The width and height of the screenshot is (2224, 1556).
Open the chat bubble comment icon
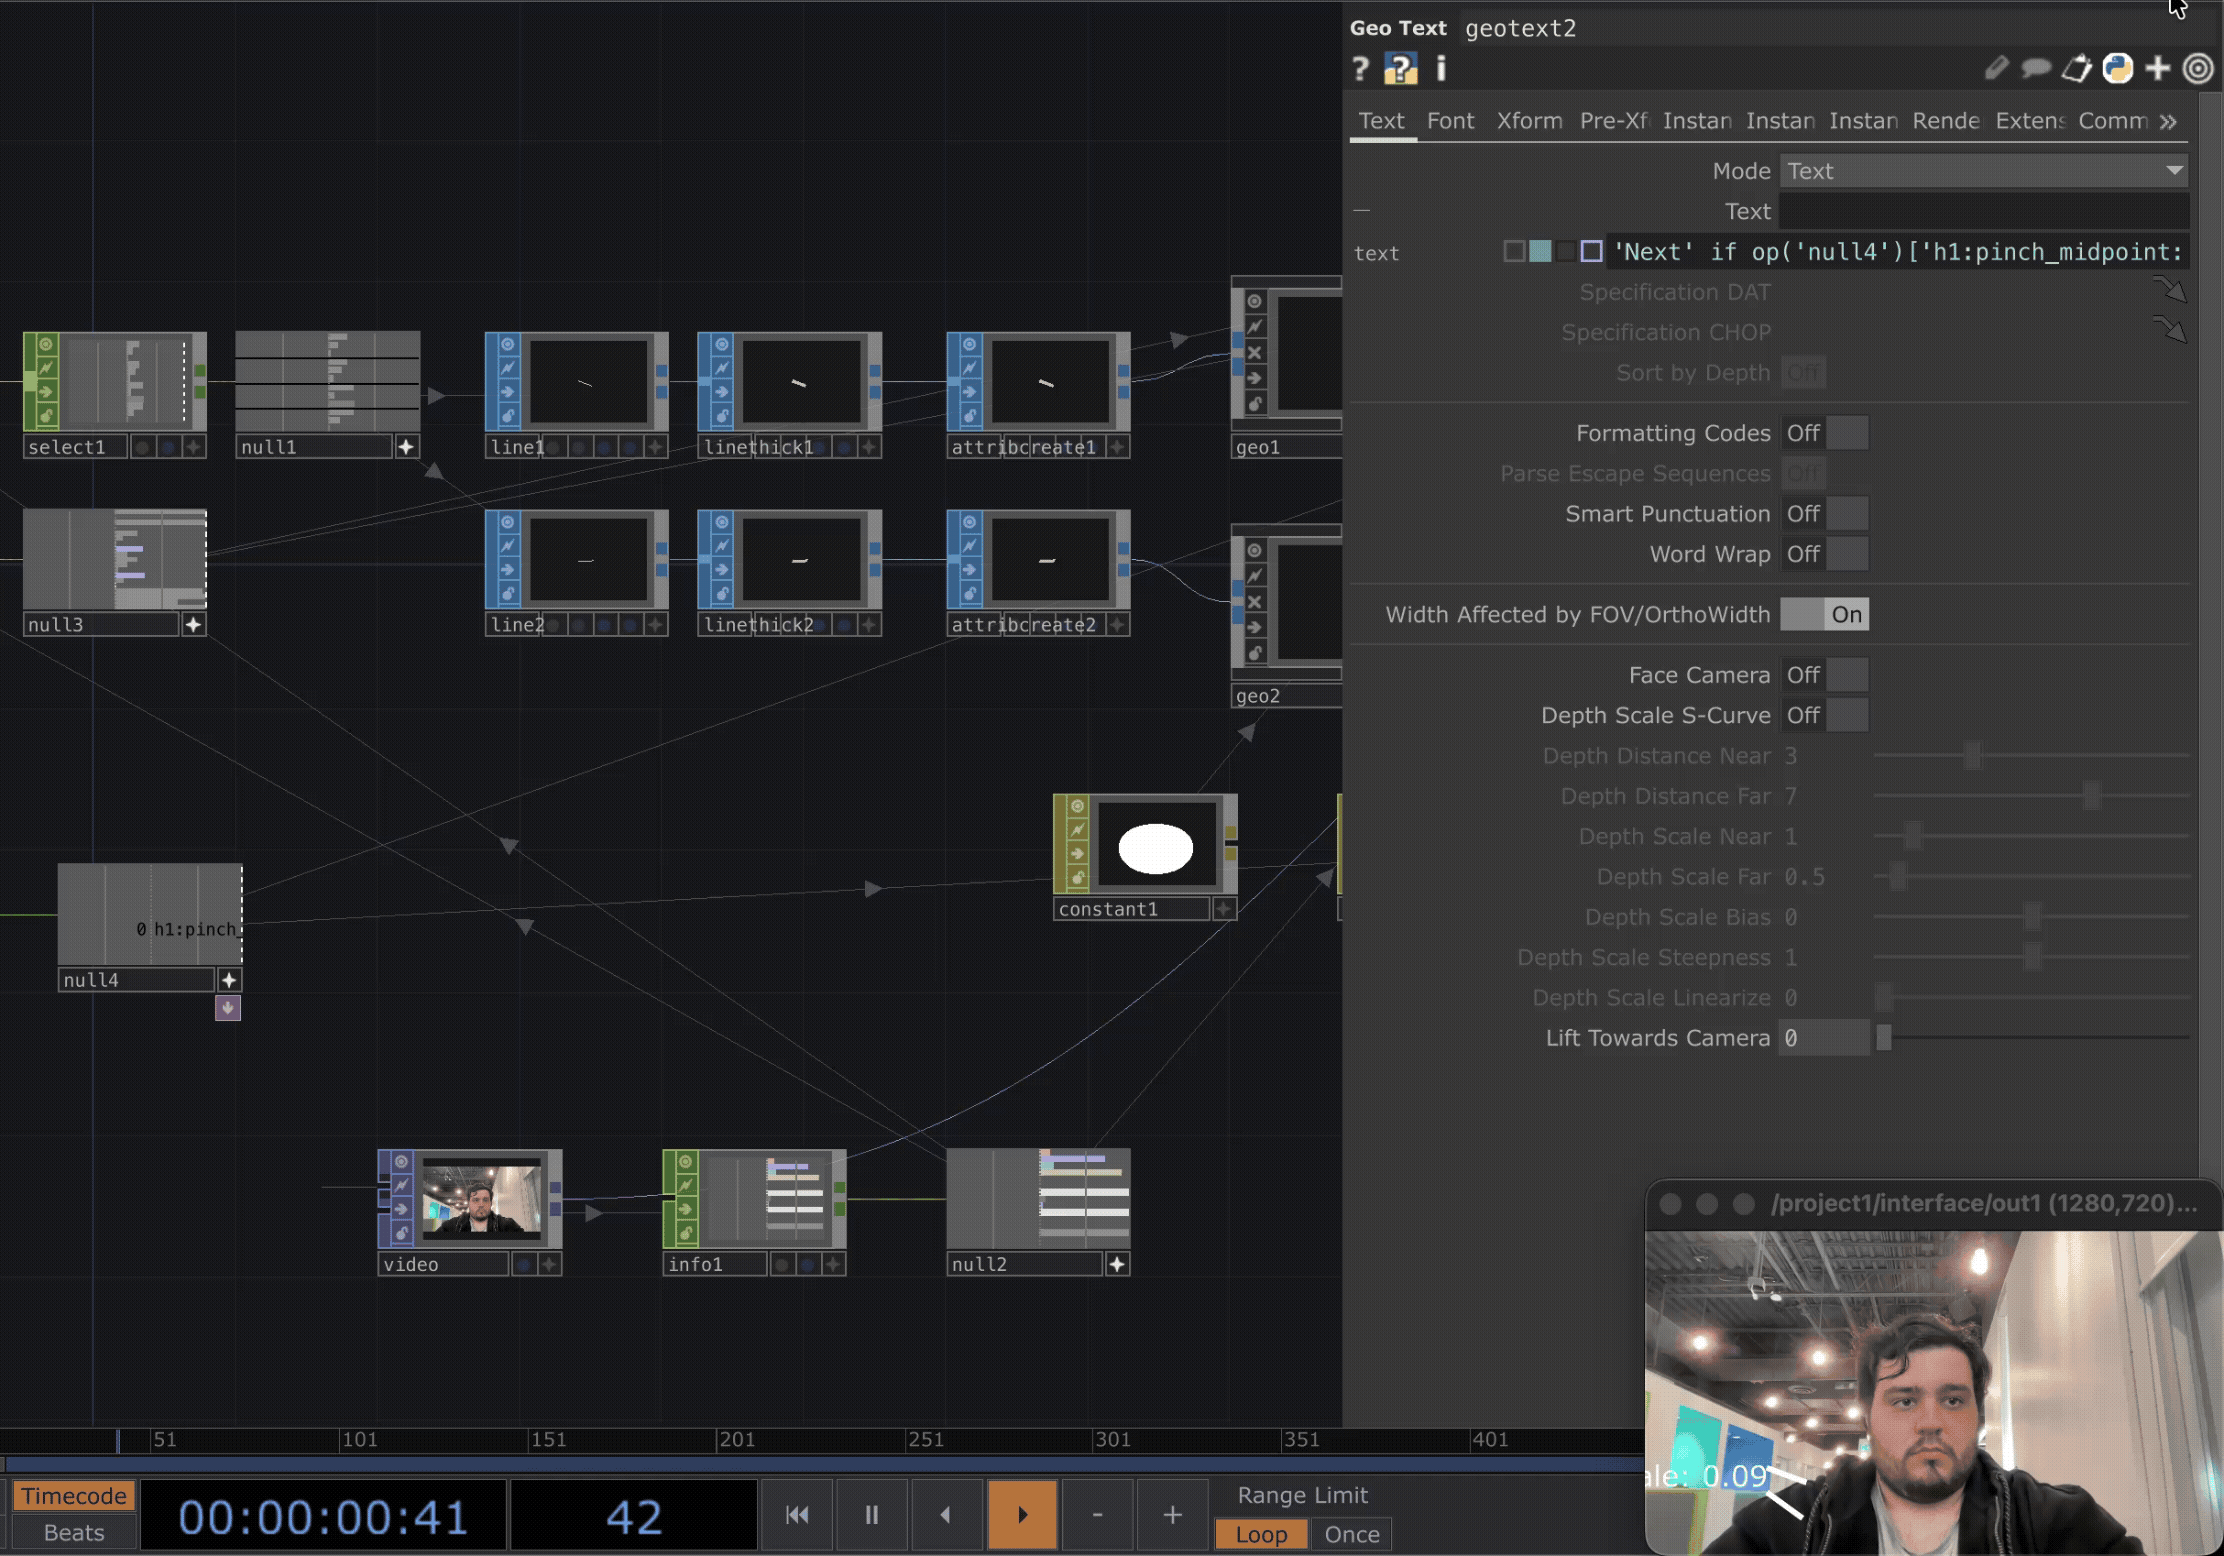(2036, 69)
